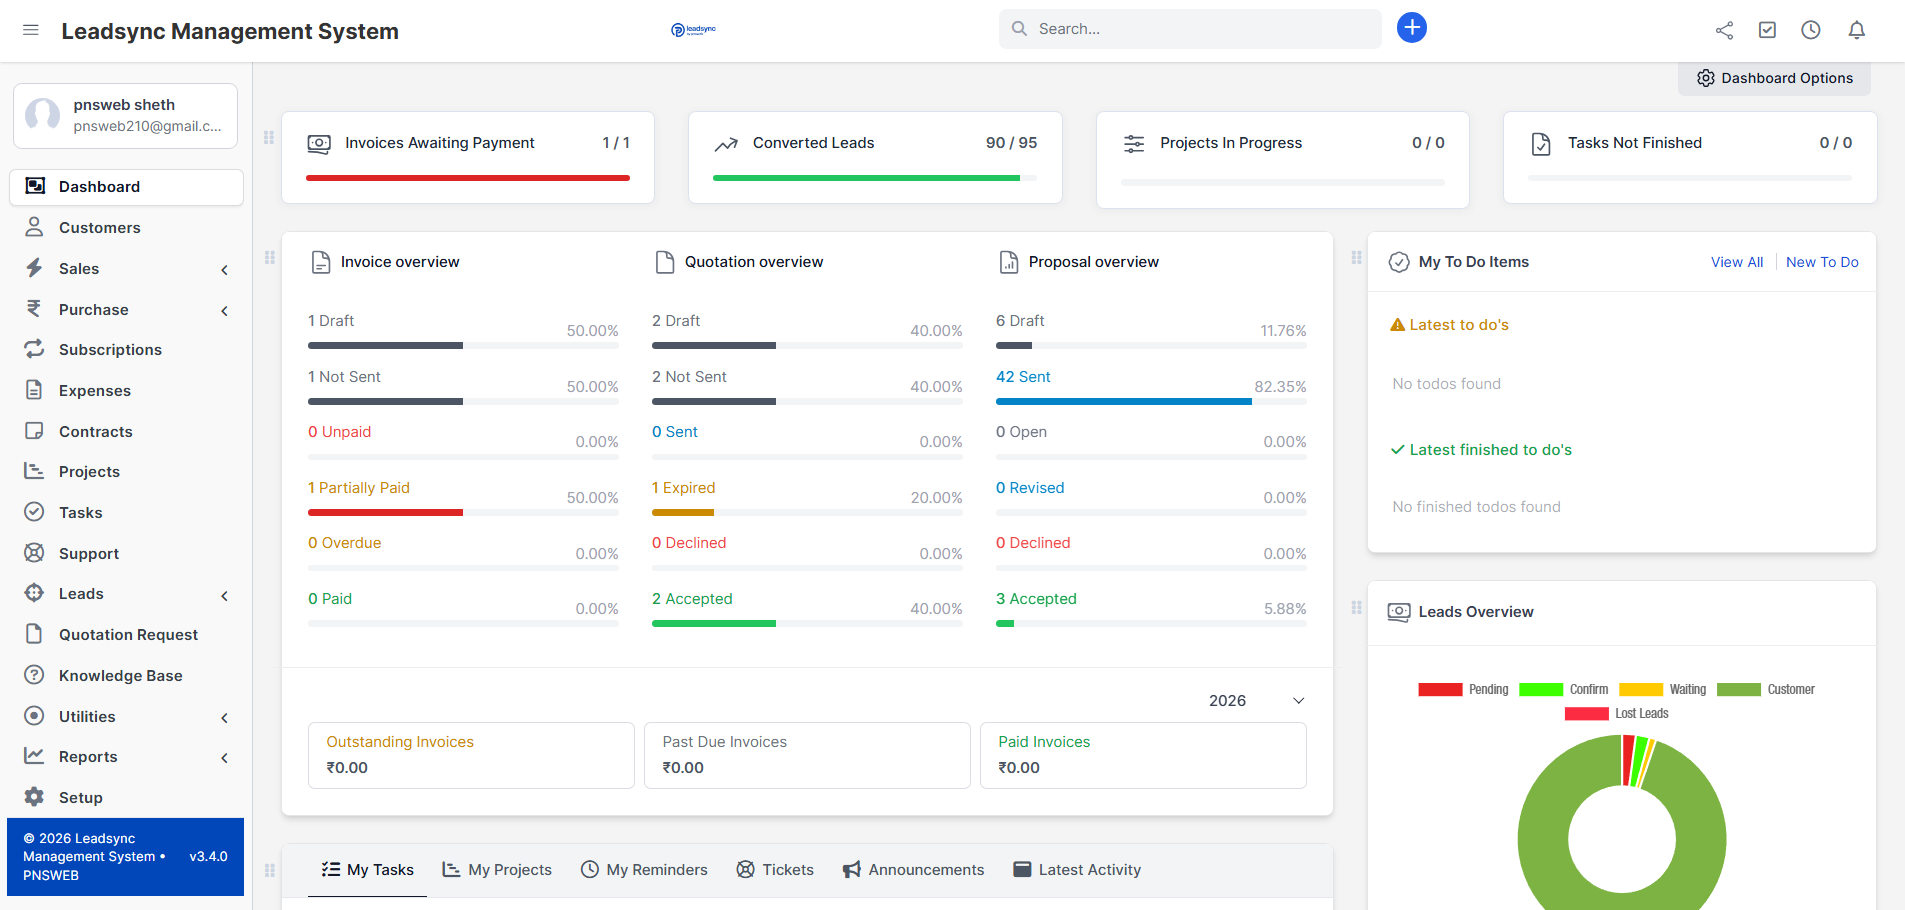Open the Subscriptions section in the sidebar
This screenshot has width=1905, height=910.
[110, 349]
